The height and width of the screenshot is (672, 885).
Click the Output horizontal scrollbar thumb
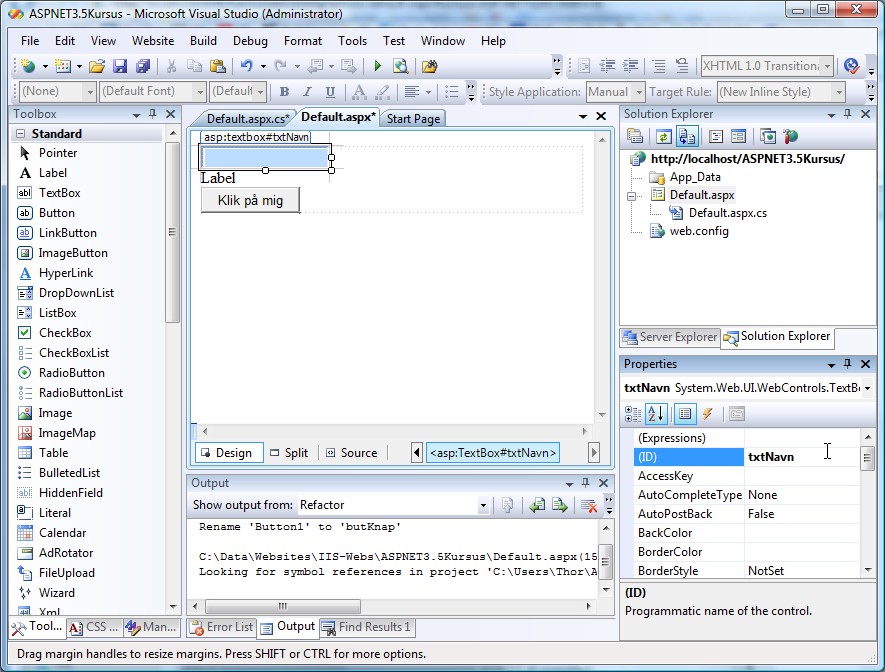283,607
